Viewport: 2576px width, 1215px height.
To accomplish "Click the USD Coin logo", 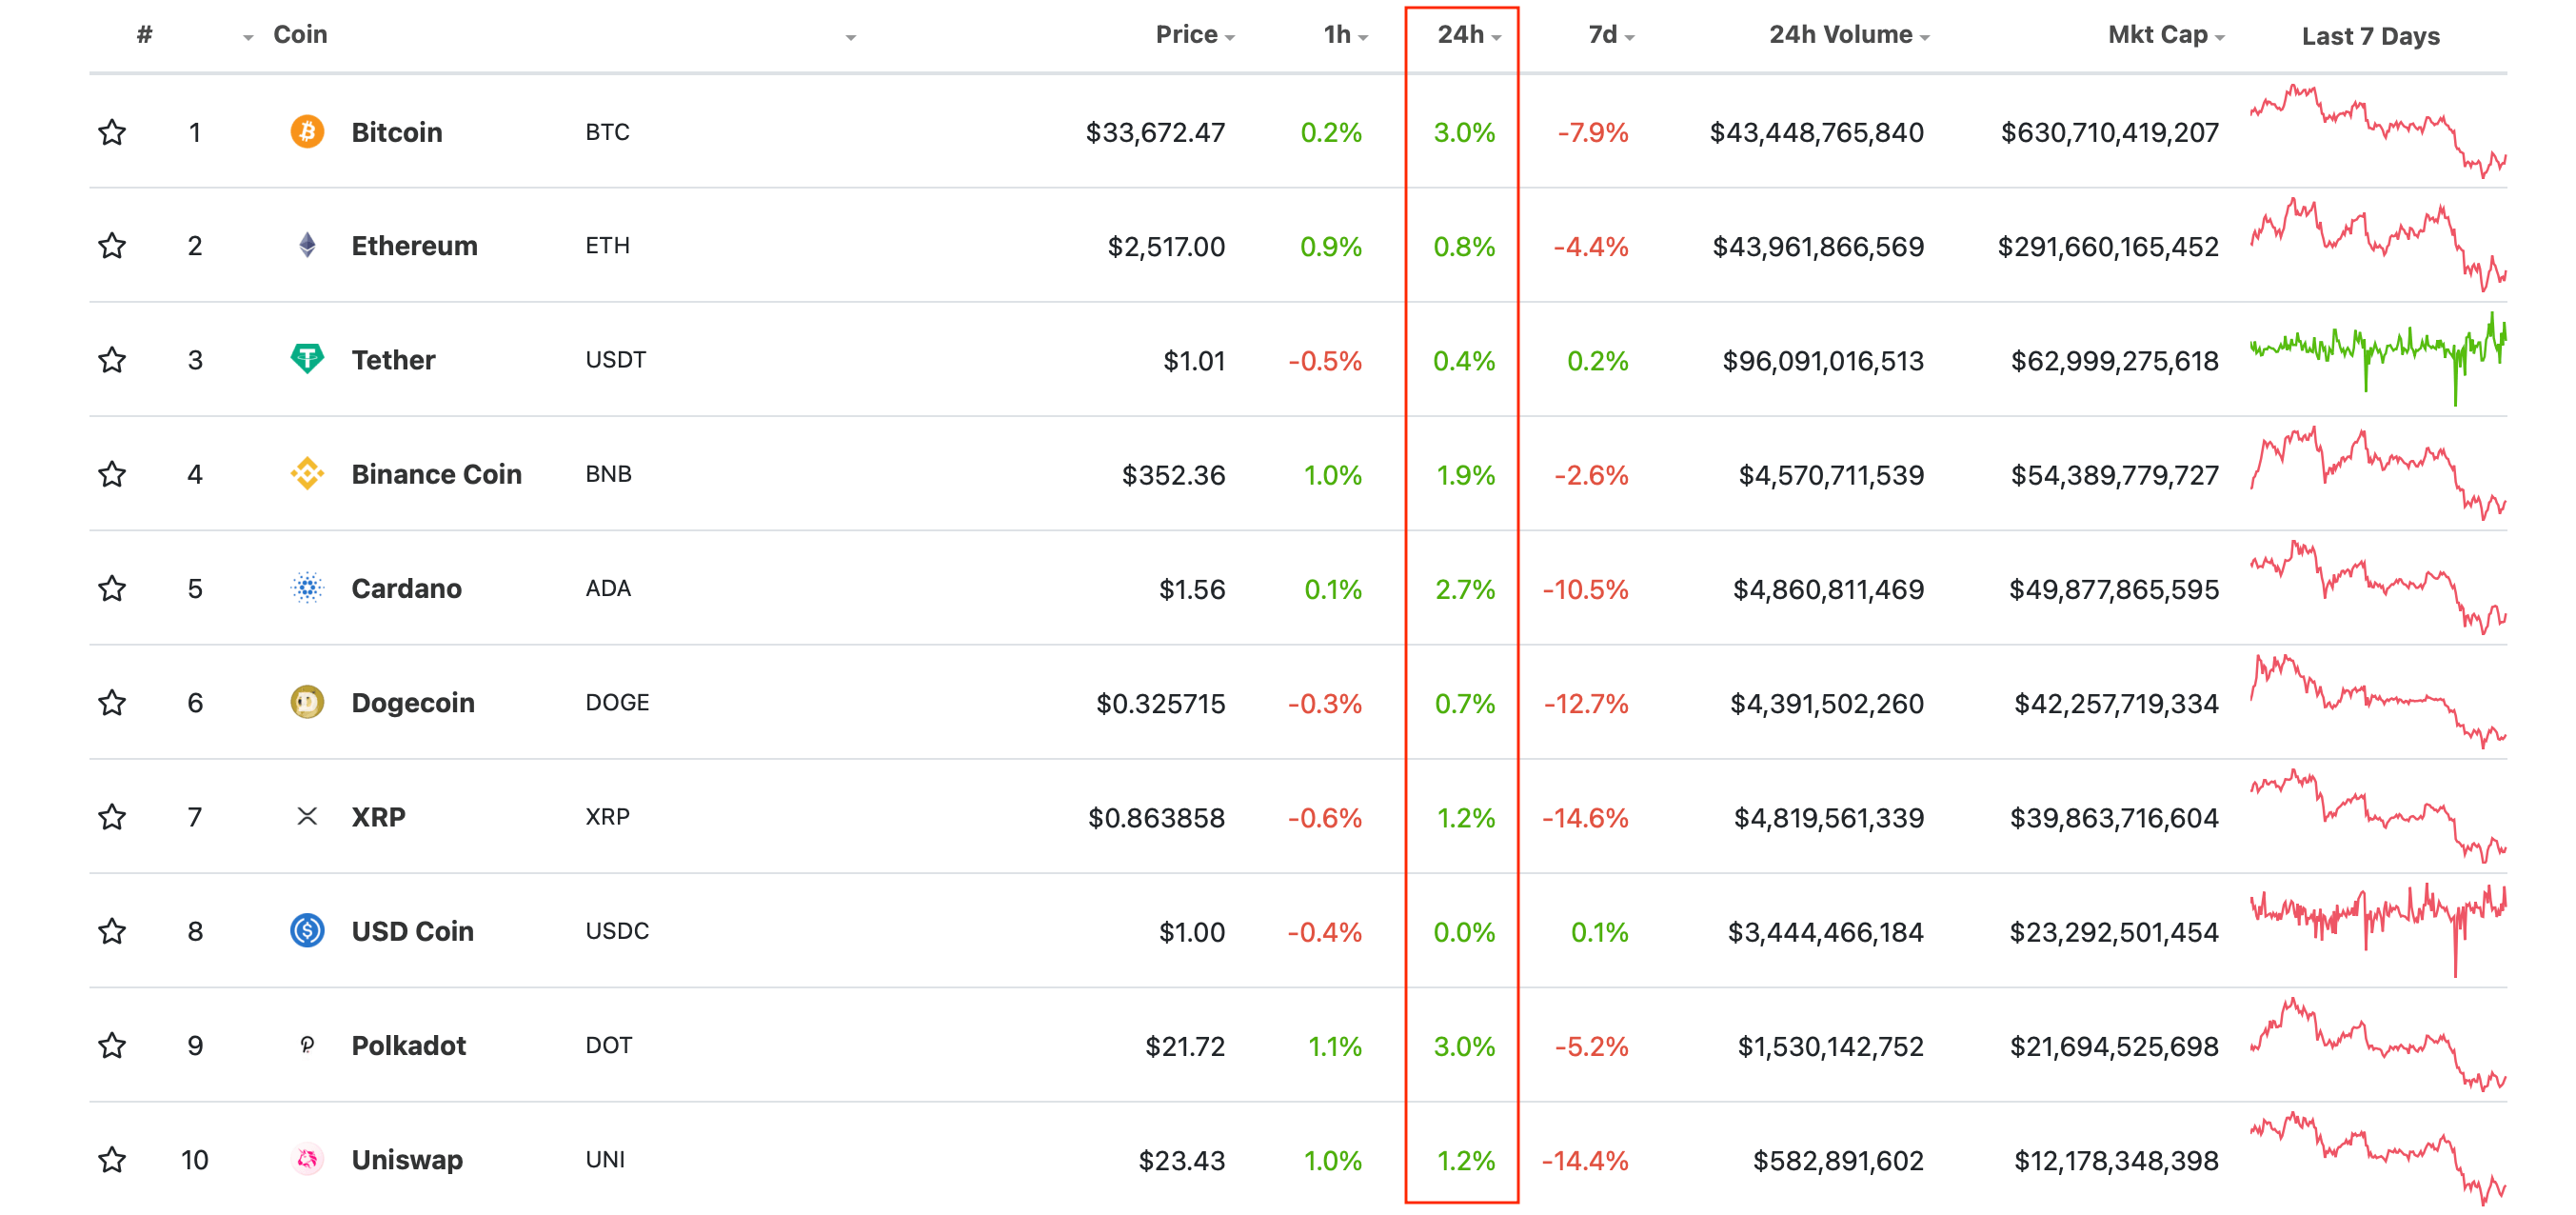I will click(307, 931).
